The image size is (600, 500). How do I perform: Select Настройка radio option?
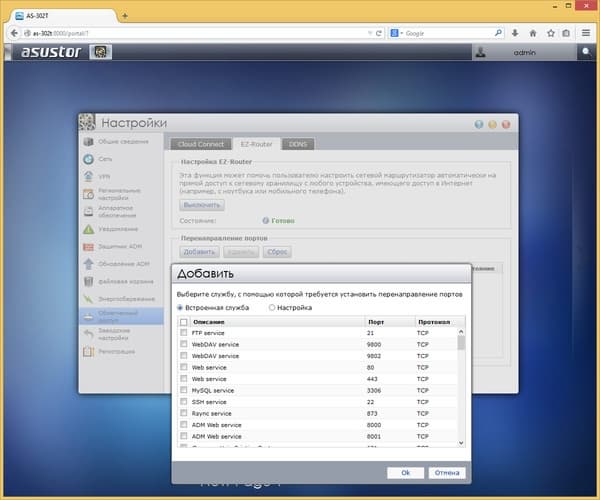tap(272, 308)
